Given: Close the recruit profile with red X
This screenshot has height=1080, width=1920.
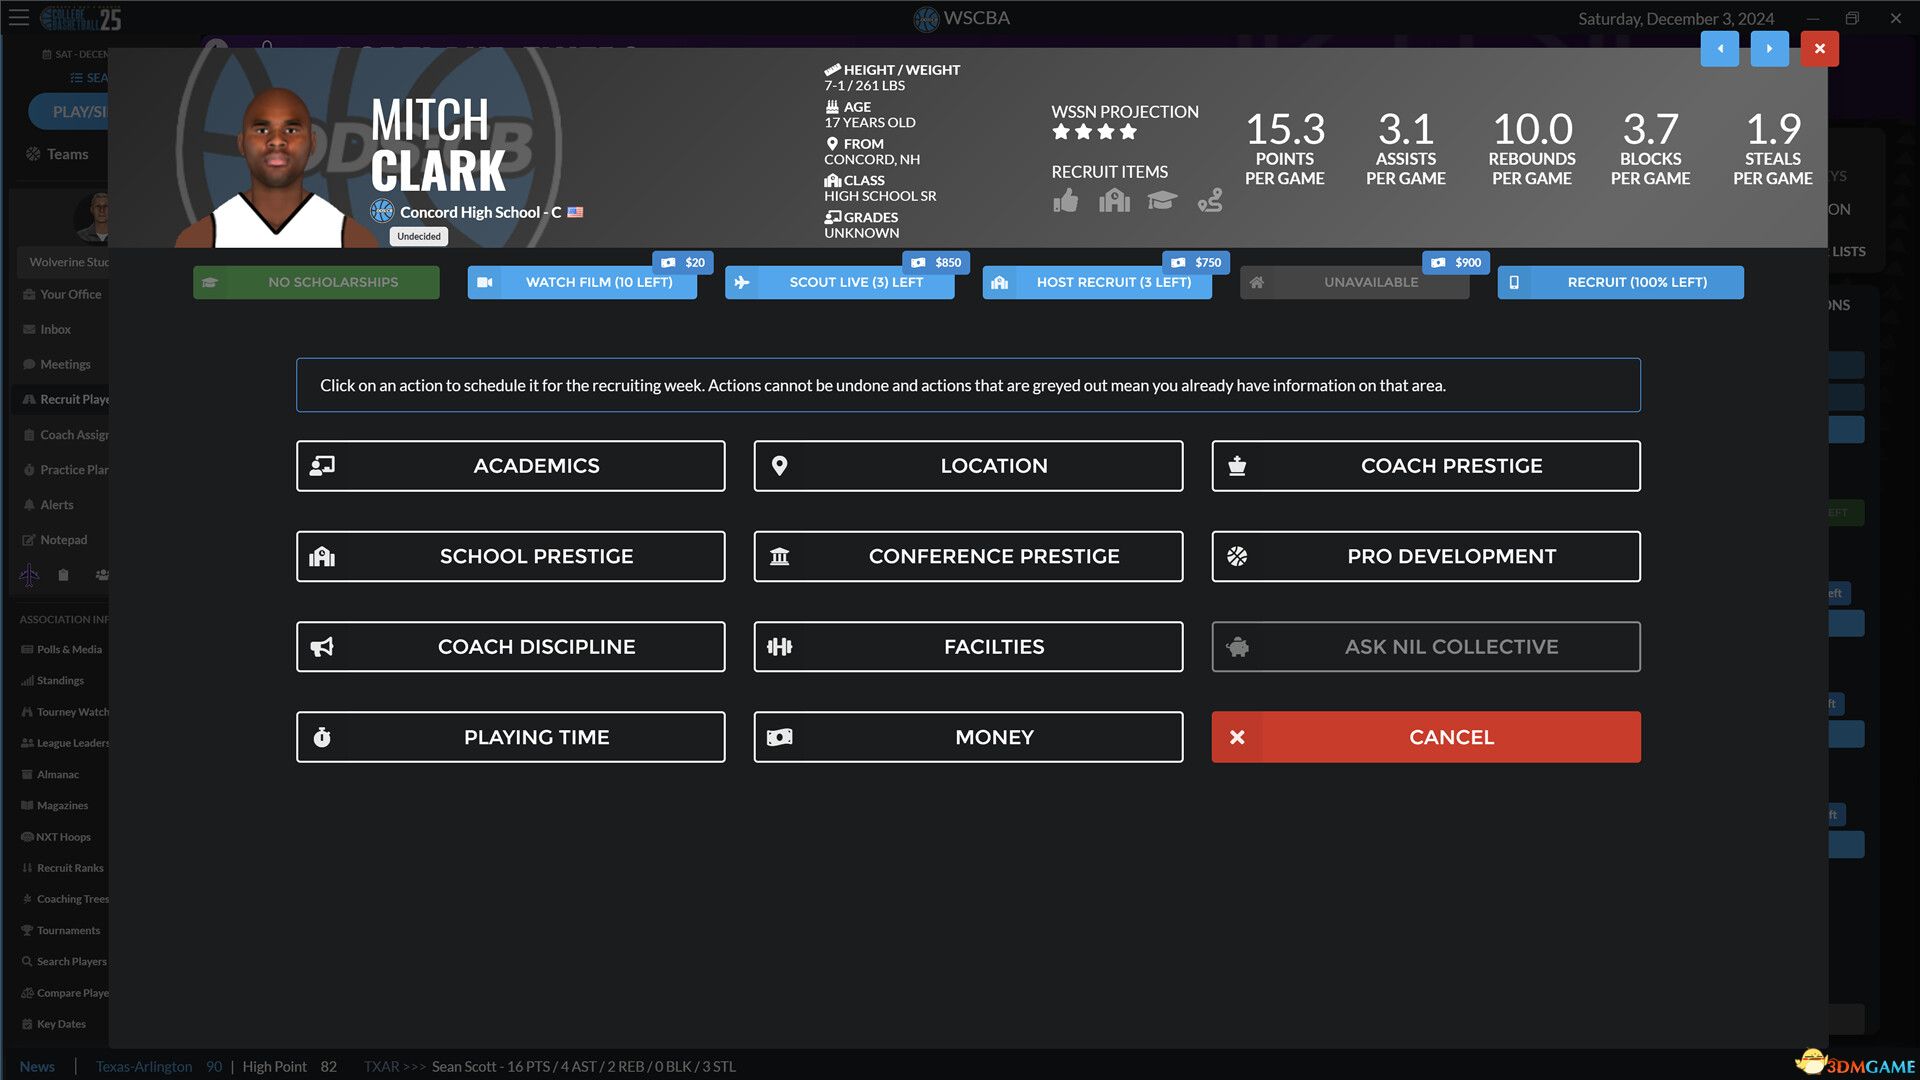Looking at the screenshot, I should [1819, 48].
